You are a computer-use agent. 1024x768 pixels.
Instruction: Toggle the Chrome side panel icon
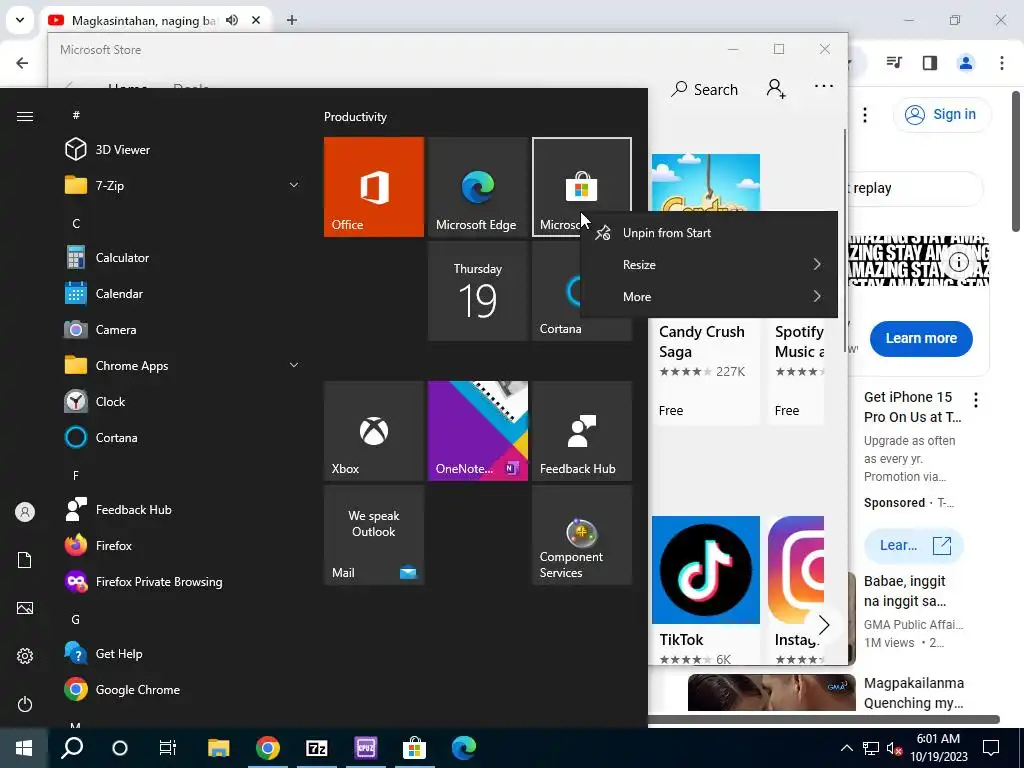point(929,63)
